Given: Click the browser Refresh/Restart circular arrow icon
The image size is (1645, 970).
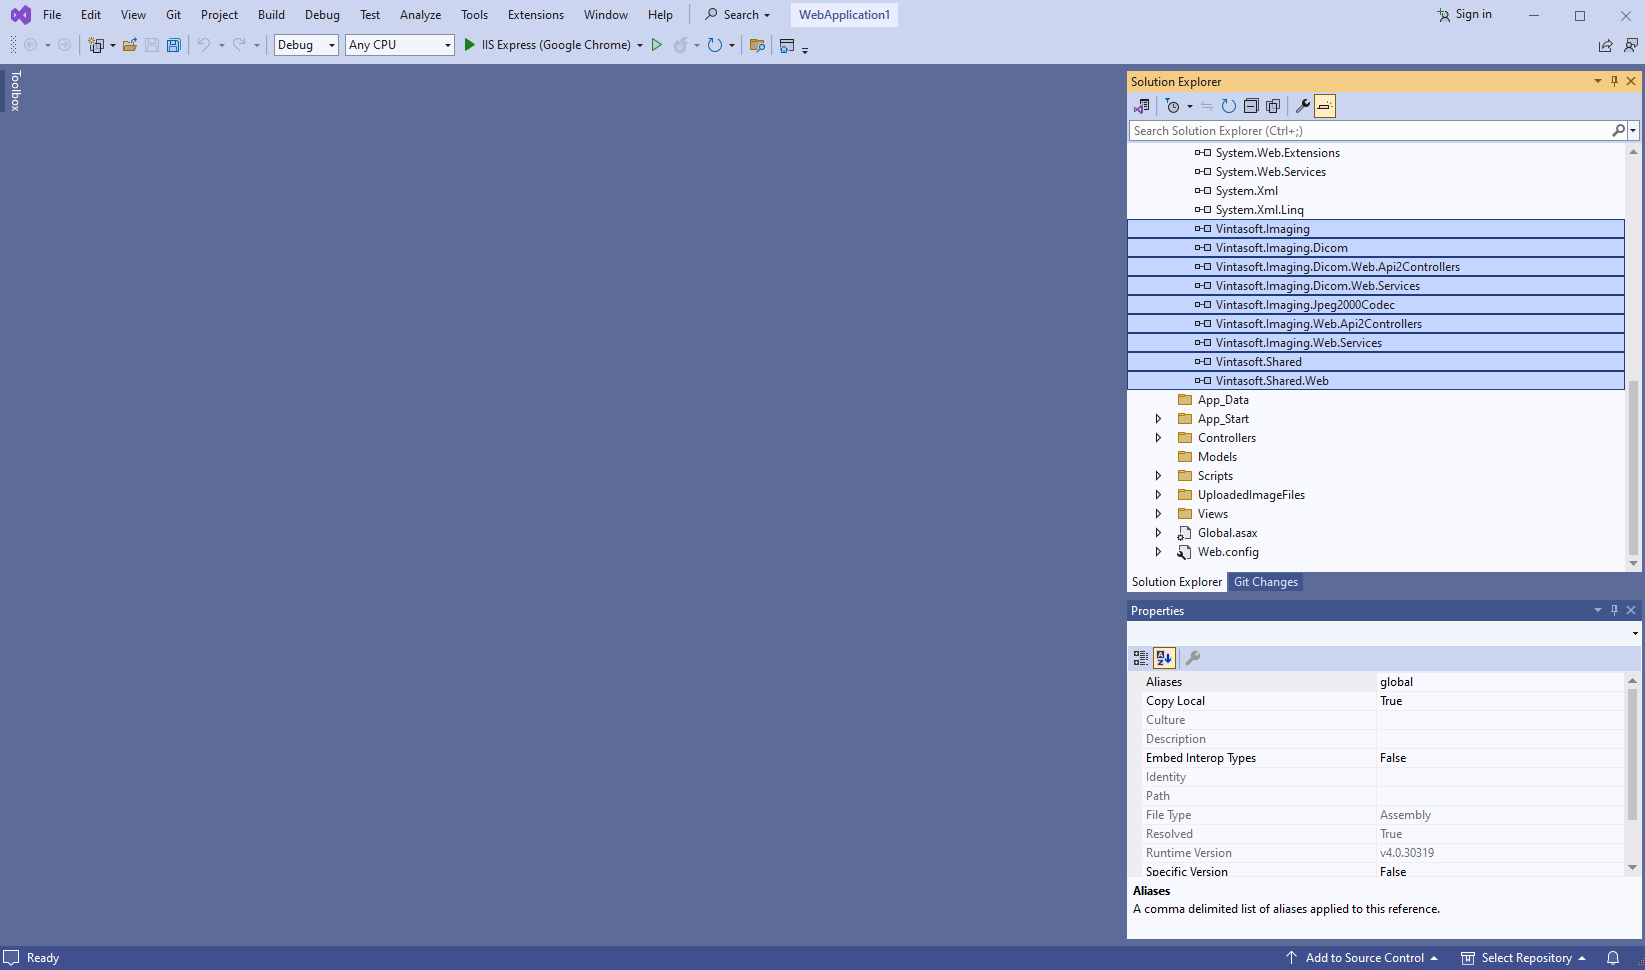Looking at the screenshot, I should tap(715, 45).
